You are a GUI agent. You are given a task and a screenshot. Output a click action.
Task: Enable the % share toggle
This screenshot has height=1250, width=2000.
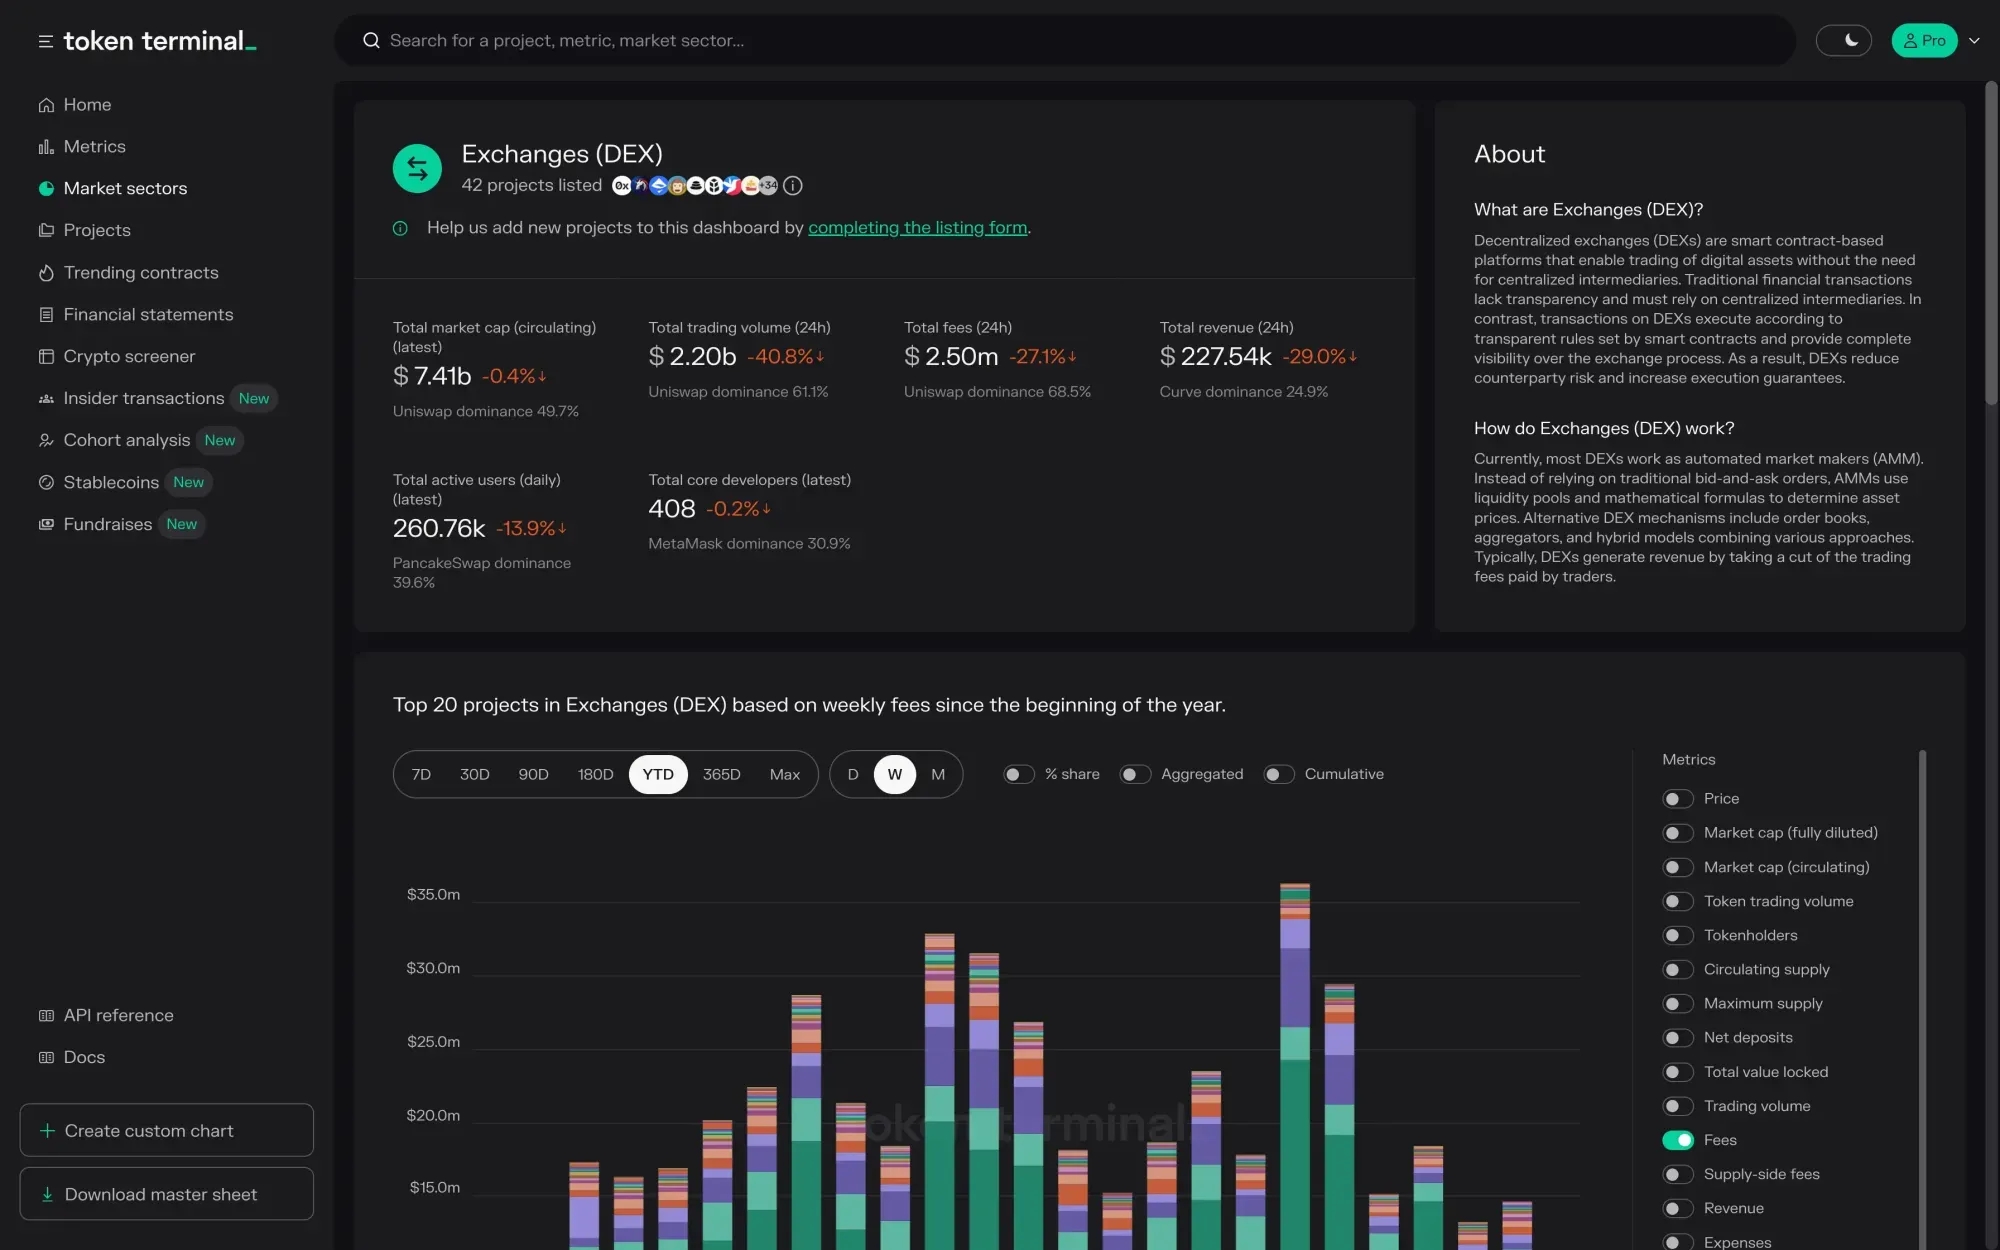click(1018, 775)
